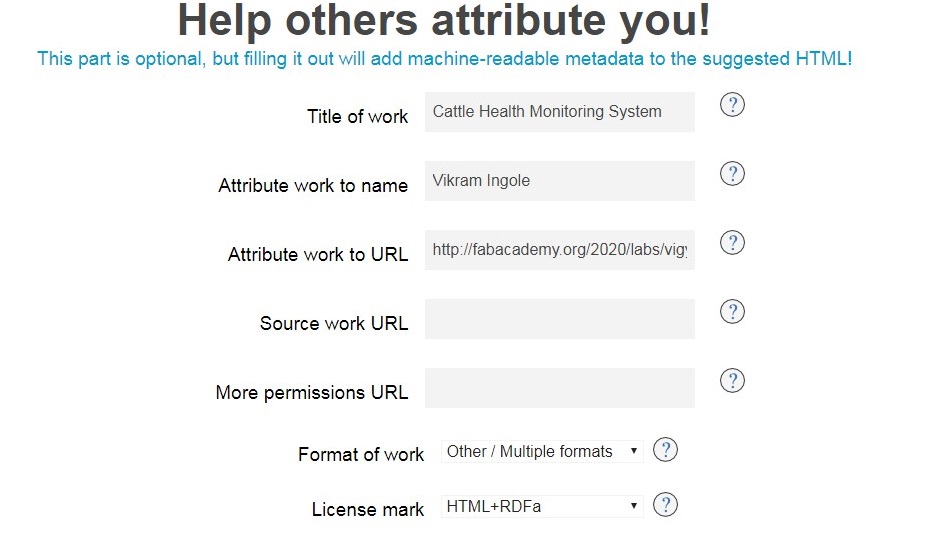The height and width of the screenshot is (538, 933).
Task: Show help for License mark option
Action: 665,505
